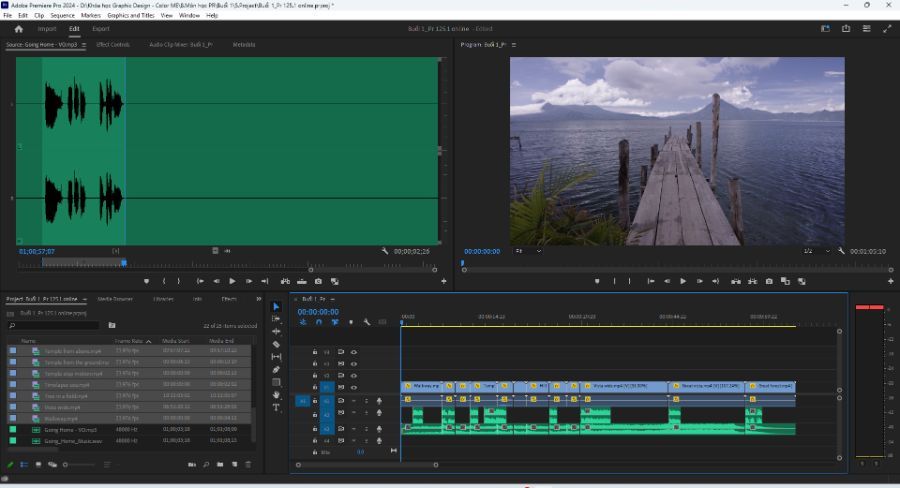Switch Project panel to icon view
The width and height of the screenshot is (900, 488).
click(38, 464)
